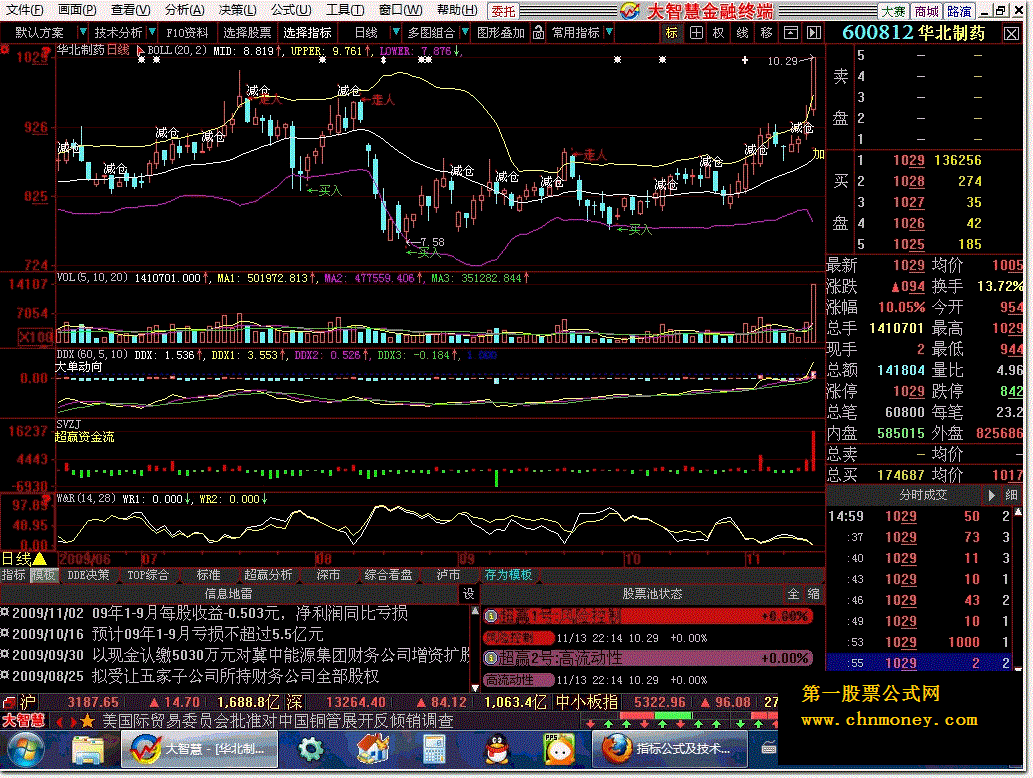Expand the 技术分析 dropdown arrow
Image resolution: width=1033 pixels, height=778 pixels.
[152, 32]
